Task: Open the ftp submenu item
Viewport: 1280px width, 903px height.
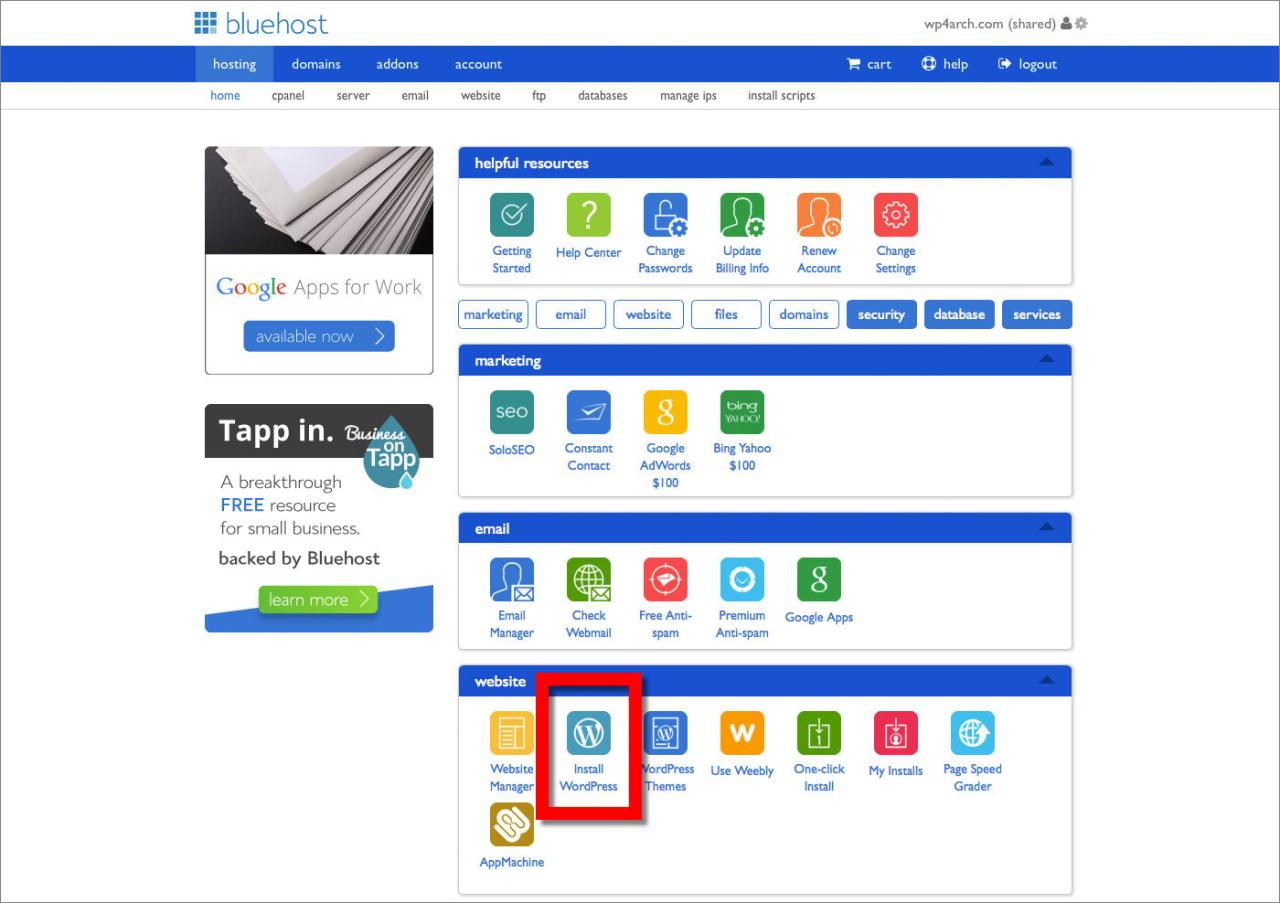Action: click(539, 96)
